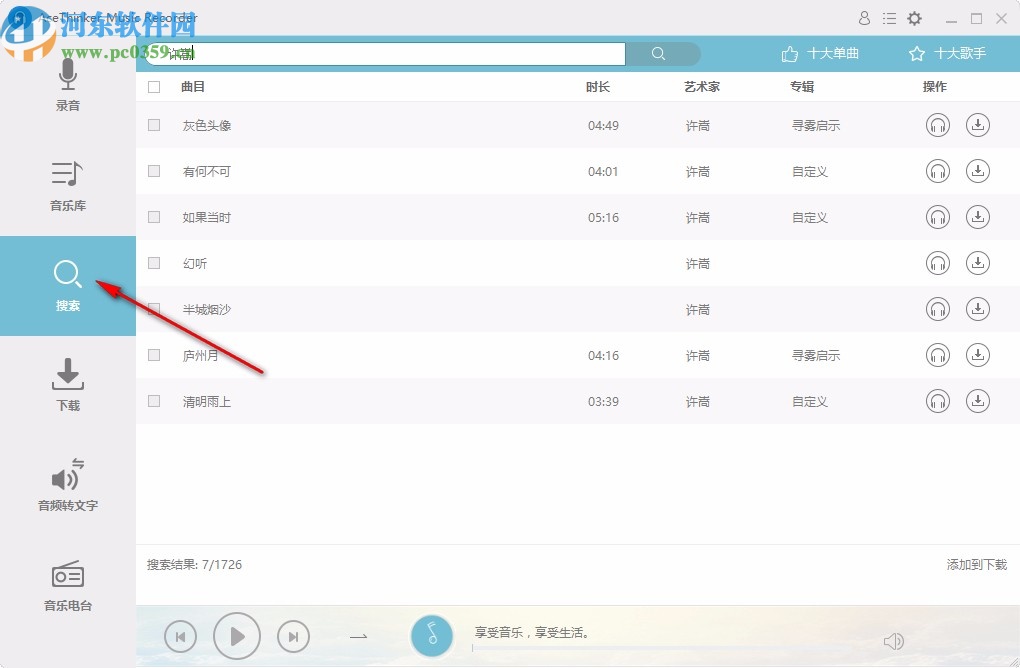Check the select-all box in the header
1020x668 pixels.
coord(154,86)
